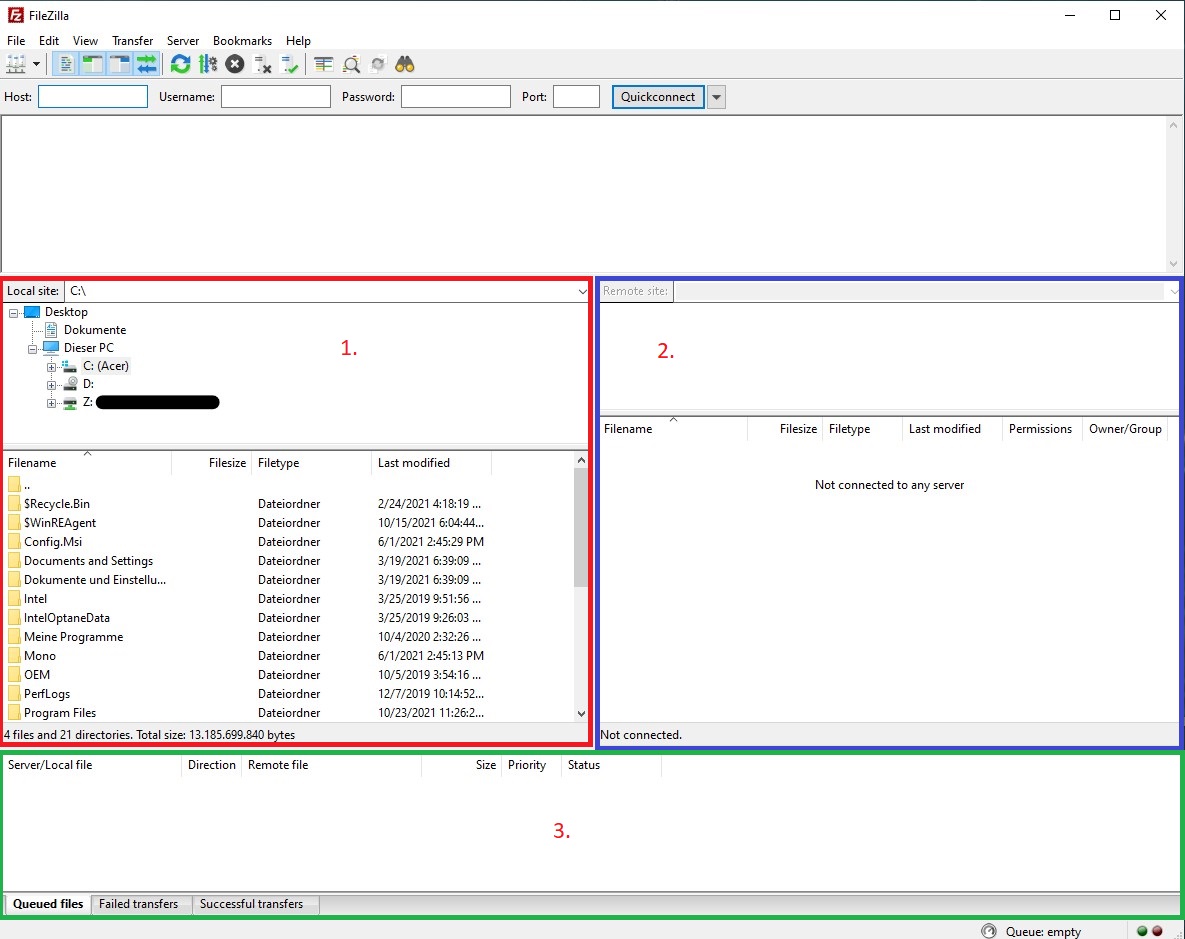Expand the C: (Acer) drive node
This screenshot has width=1185, height=939.
(x=51, y=367)
